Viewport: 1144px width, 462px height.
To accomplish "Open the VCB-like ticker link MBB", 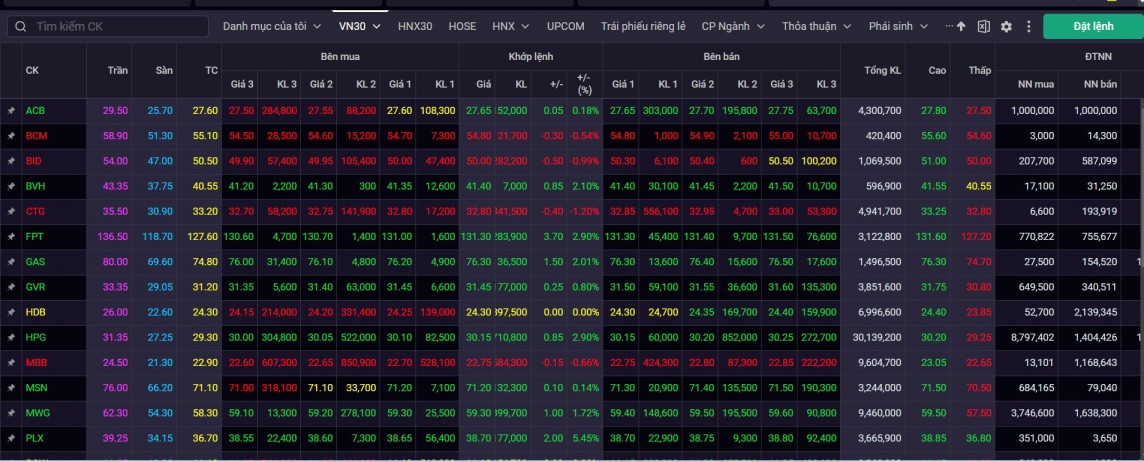I will pyautogui.click(x=36, y=362).
